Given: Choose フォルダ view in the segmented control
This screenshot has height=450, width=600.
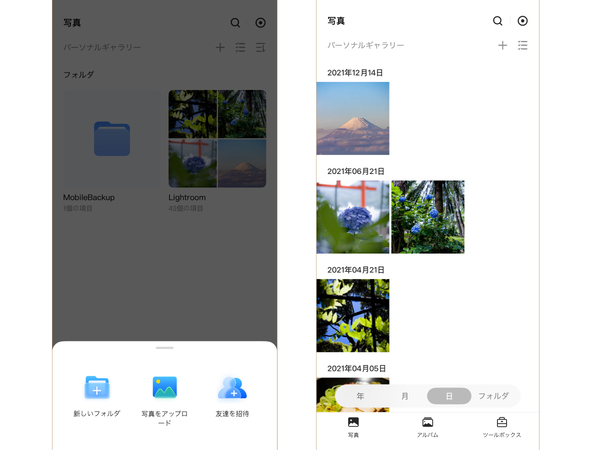Looking at the screenshot, I should click(494, 396).
